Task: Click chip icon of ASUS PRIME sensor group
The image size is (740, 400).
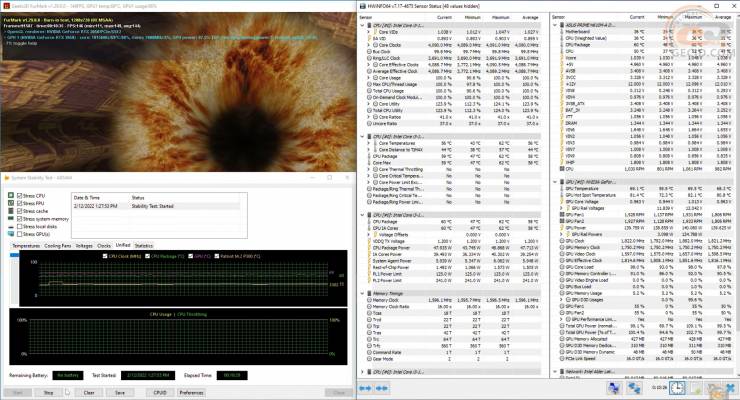Action: tap(563, 25)
